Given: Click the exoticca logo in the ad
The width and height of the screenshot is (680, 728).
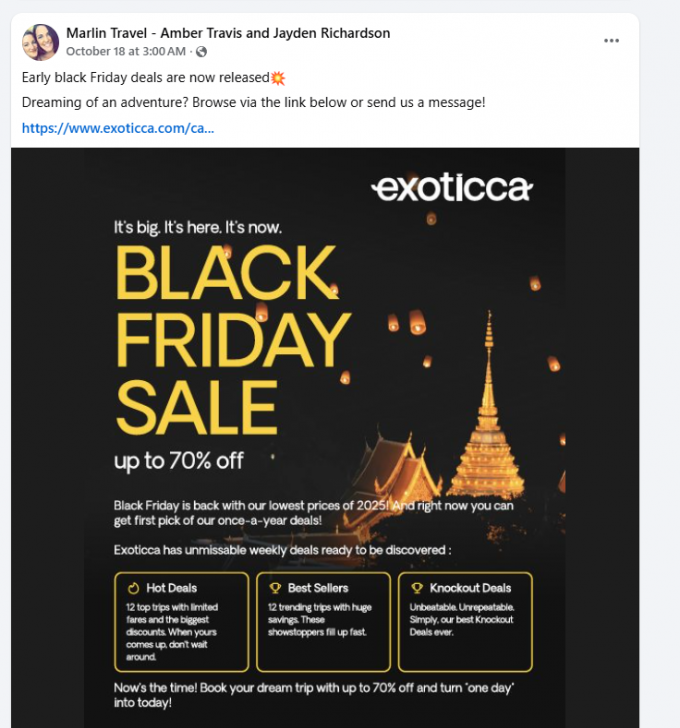Looking at the screenshot, I should 451,188.
